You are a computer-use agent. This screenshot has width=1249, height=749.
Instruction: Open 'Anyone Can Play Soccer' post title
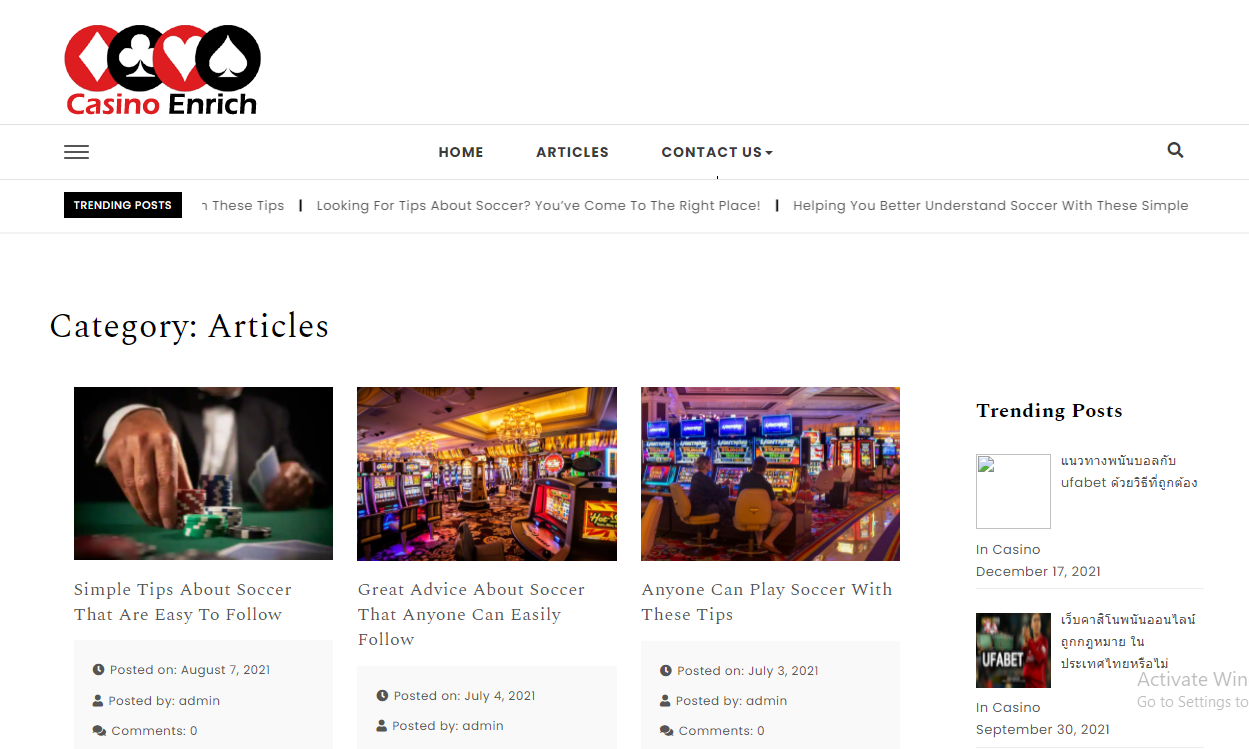767,602
